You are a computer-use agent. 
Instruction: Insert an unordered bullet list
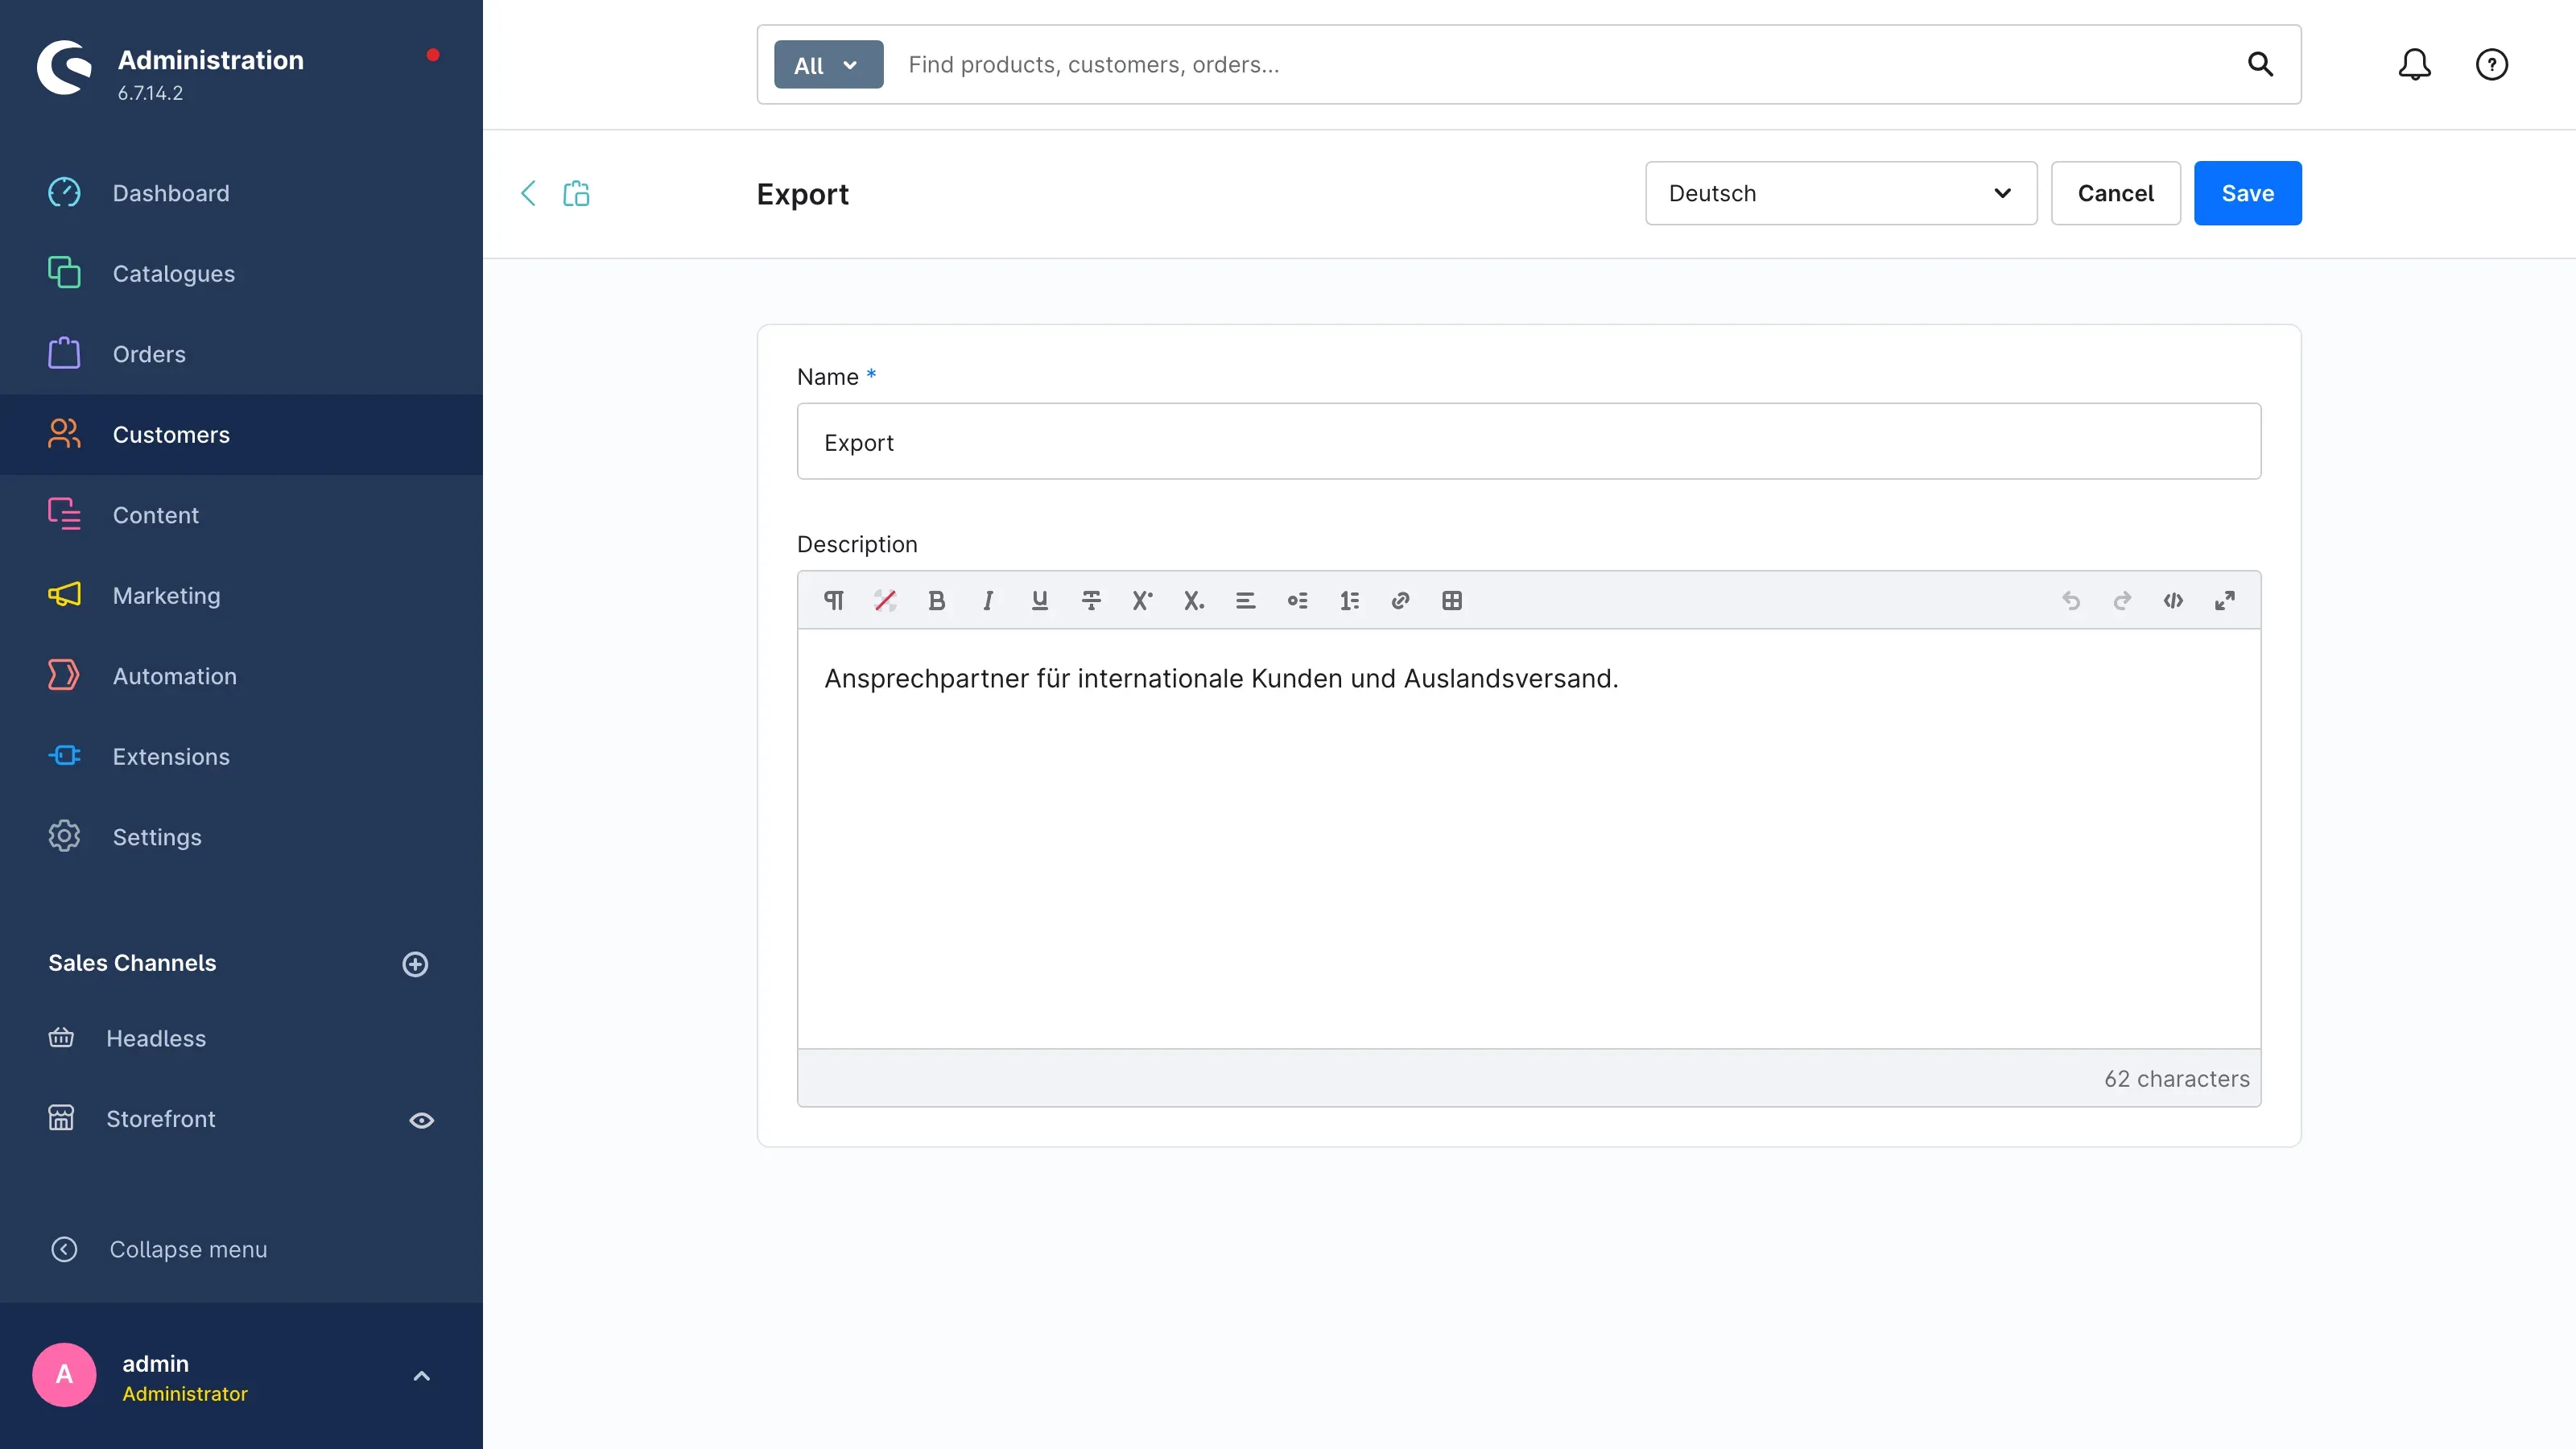coord(1297,600)
